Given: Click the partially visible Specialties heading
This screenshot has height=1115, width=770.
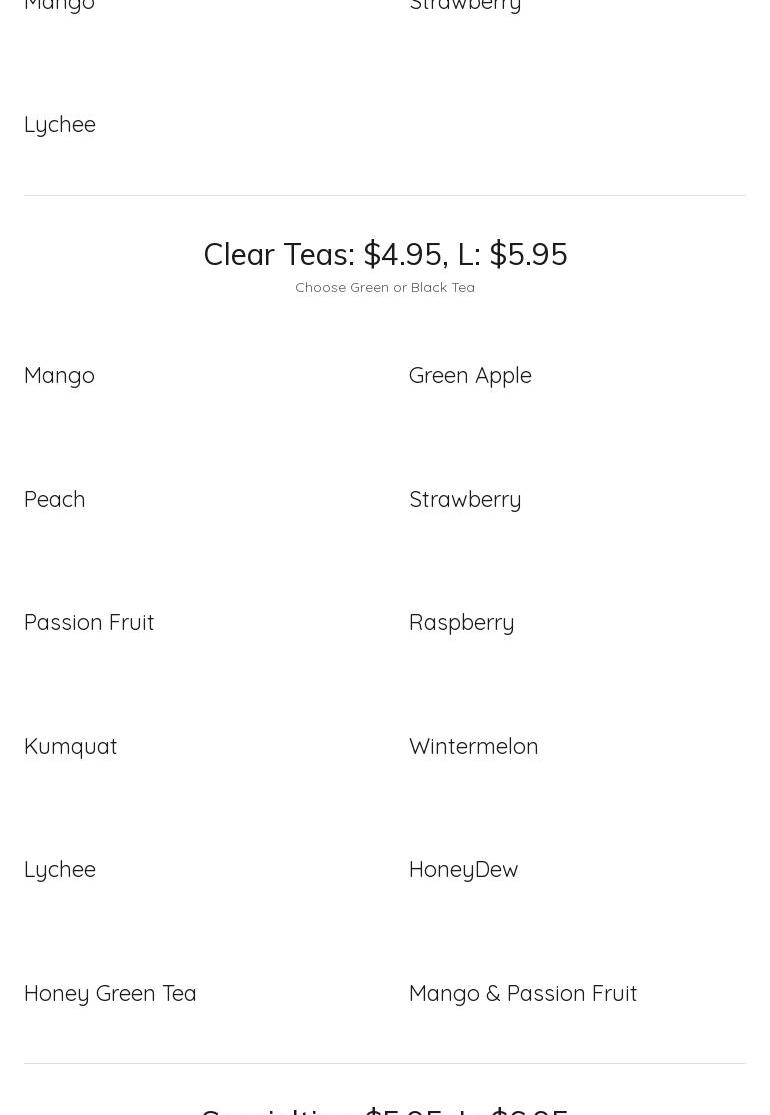Looking at the screenshot, I should click(x=385, y=1110).
